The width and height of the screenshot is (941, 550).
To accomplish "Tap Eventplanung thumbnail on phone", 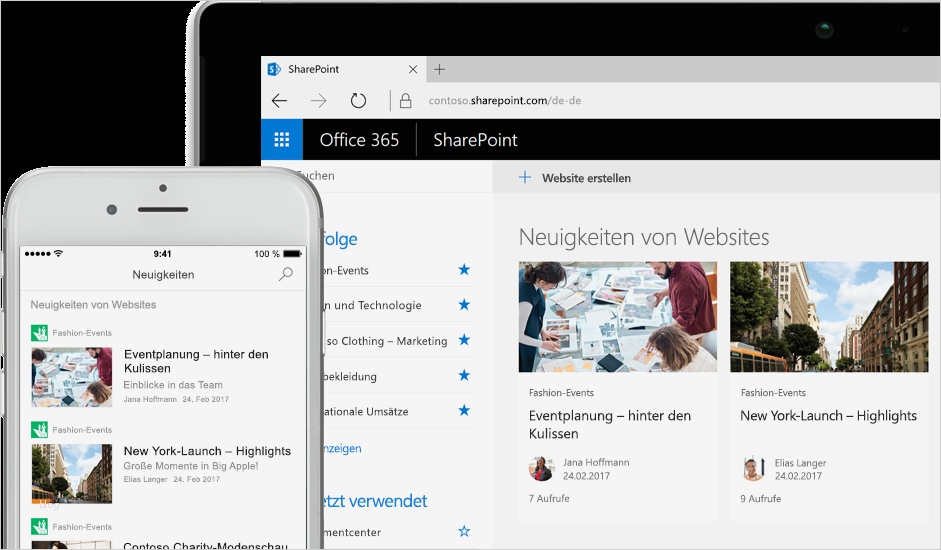I will (x=72, y=377).
